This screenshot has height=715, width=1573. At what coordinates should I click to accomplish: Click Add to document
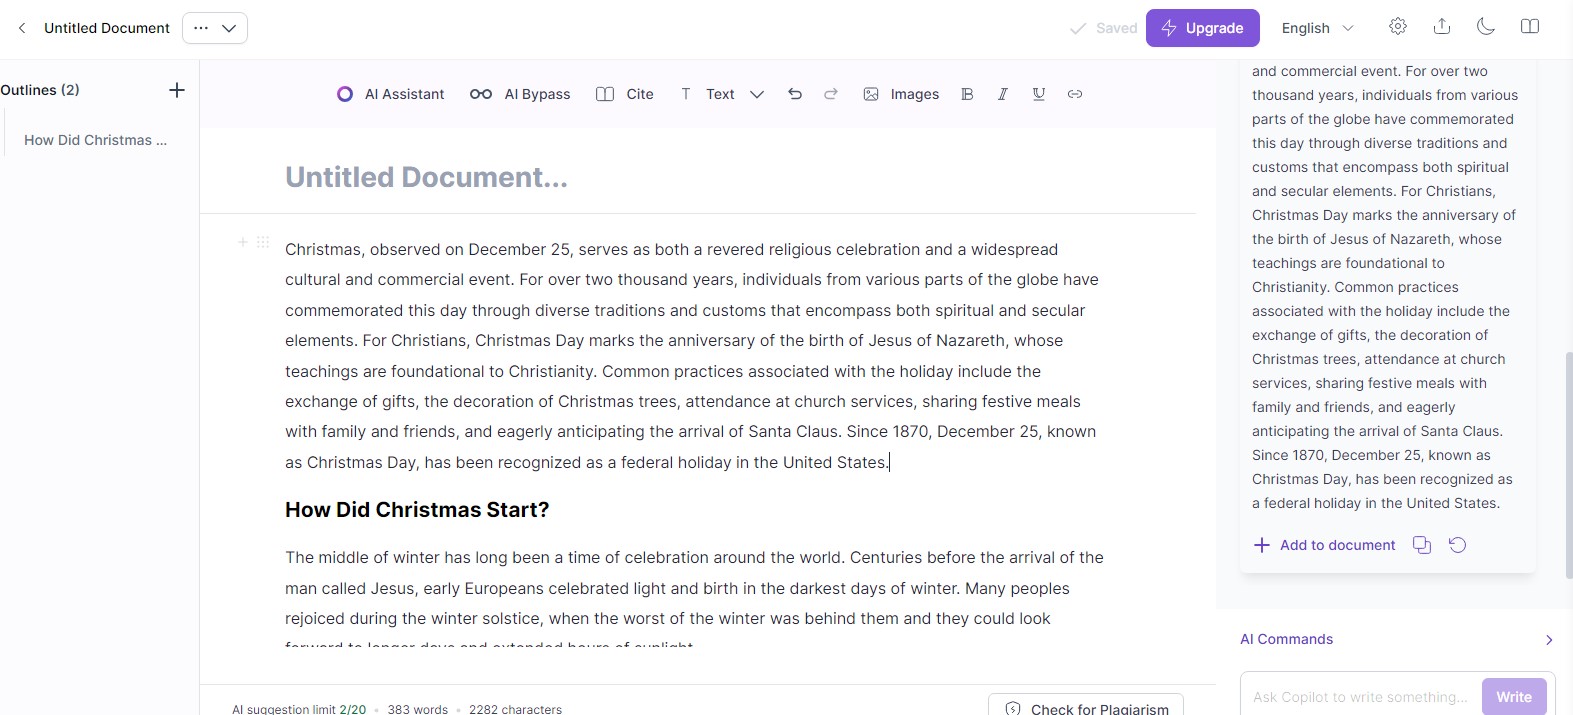pos(1325,545)
